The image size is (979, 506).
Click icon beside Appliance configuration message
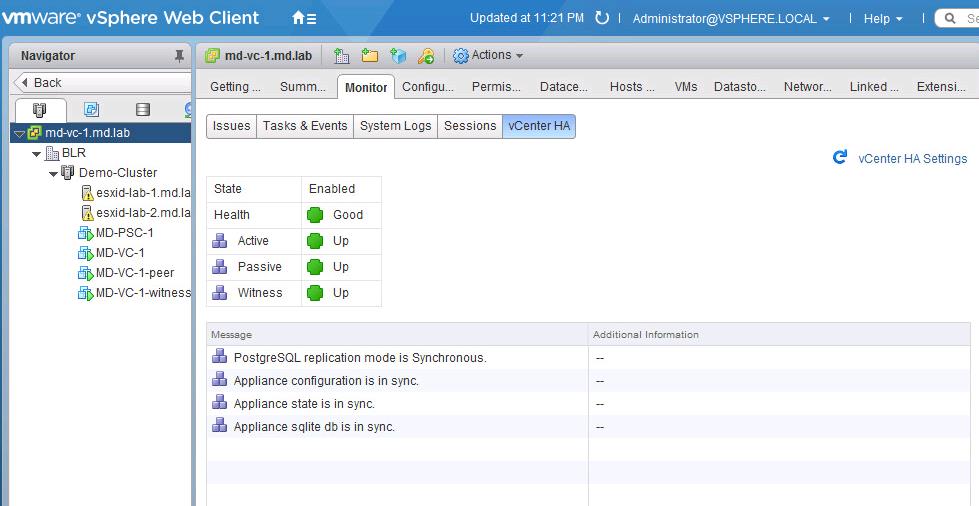[x=220, y=380]
